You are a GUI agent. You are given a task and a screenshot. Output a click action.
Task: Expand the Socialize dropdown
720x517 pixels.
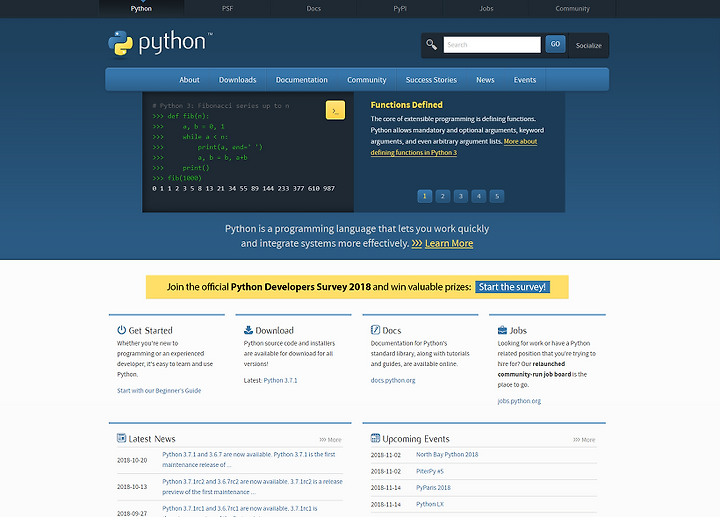coord(589,45)
